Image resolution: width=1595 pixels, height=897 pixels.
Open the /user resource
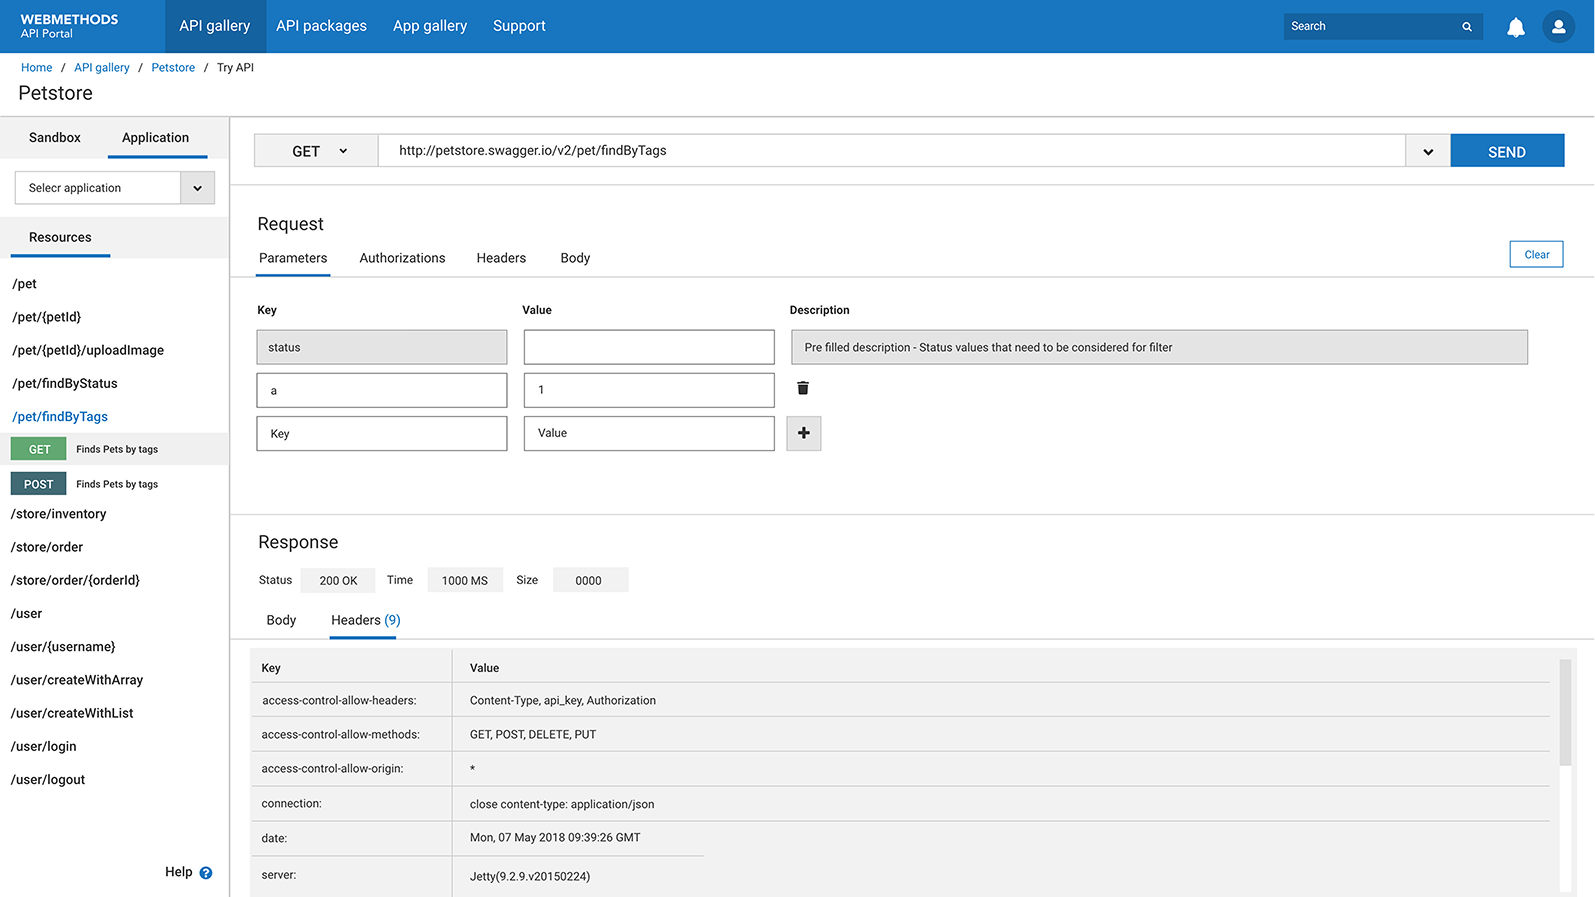(26, 614)
